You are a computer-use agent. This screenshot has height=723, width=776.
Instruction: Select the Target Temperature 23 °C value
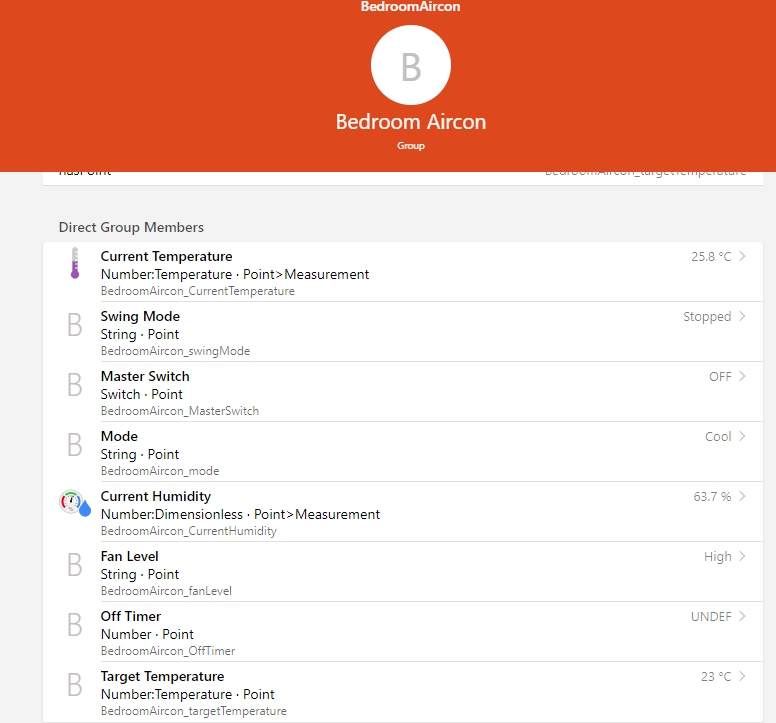click(715, 677)
